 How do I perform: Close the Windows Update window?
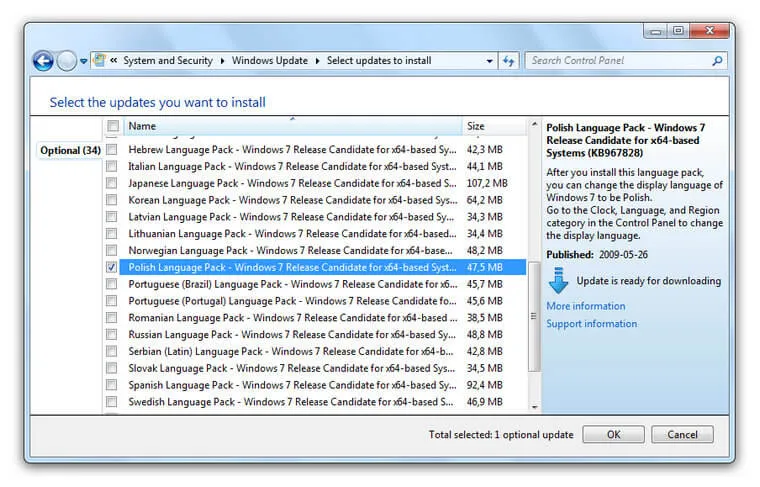click(710, 31)
